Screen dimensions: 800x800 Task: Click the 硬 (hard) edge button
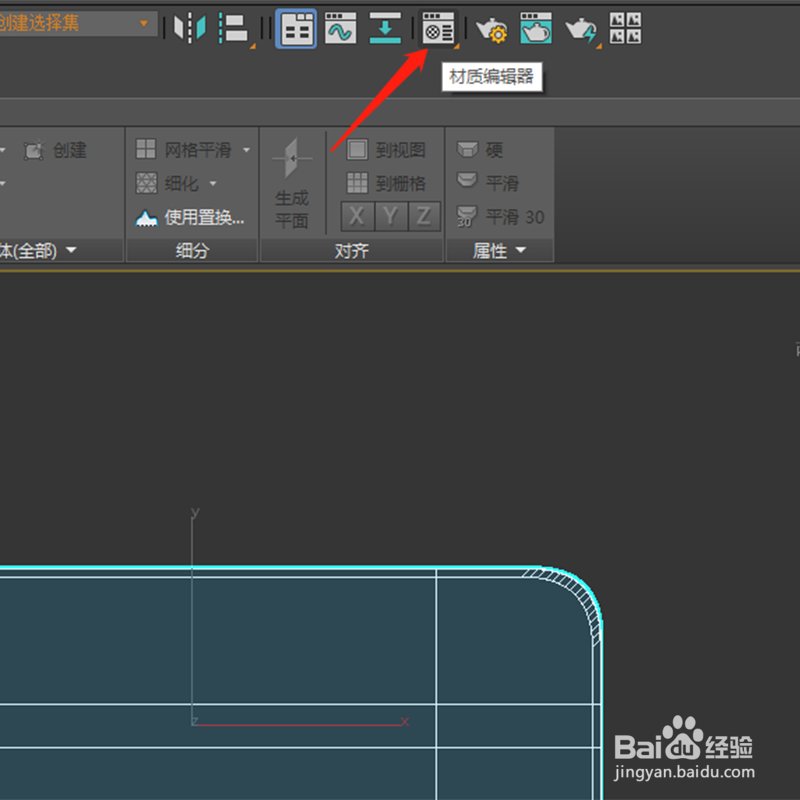click(480, 150)
